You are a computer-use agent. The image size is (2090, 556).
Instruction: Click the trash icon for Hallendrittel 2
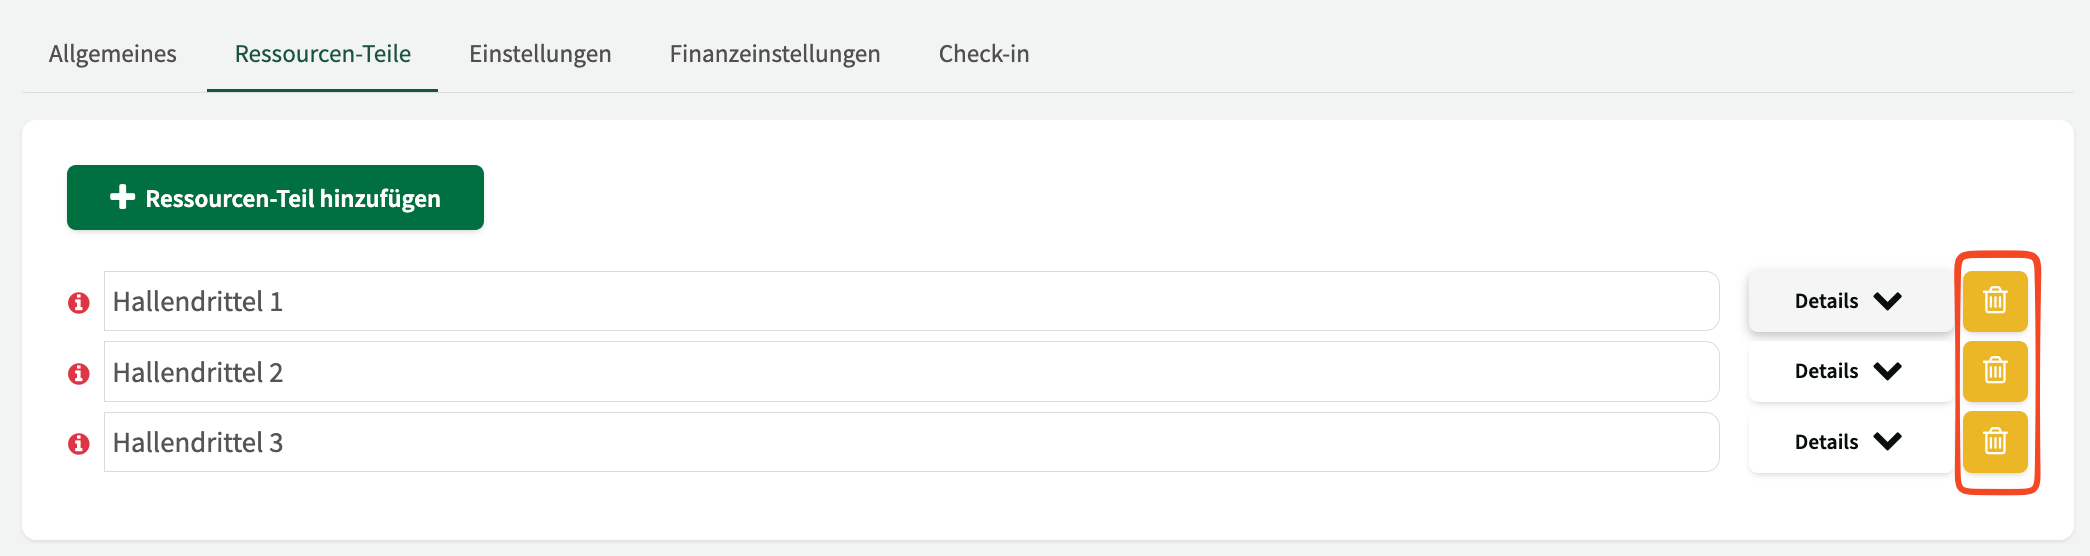coord(1994,371)
